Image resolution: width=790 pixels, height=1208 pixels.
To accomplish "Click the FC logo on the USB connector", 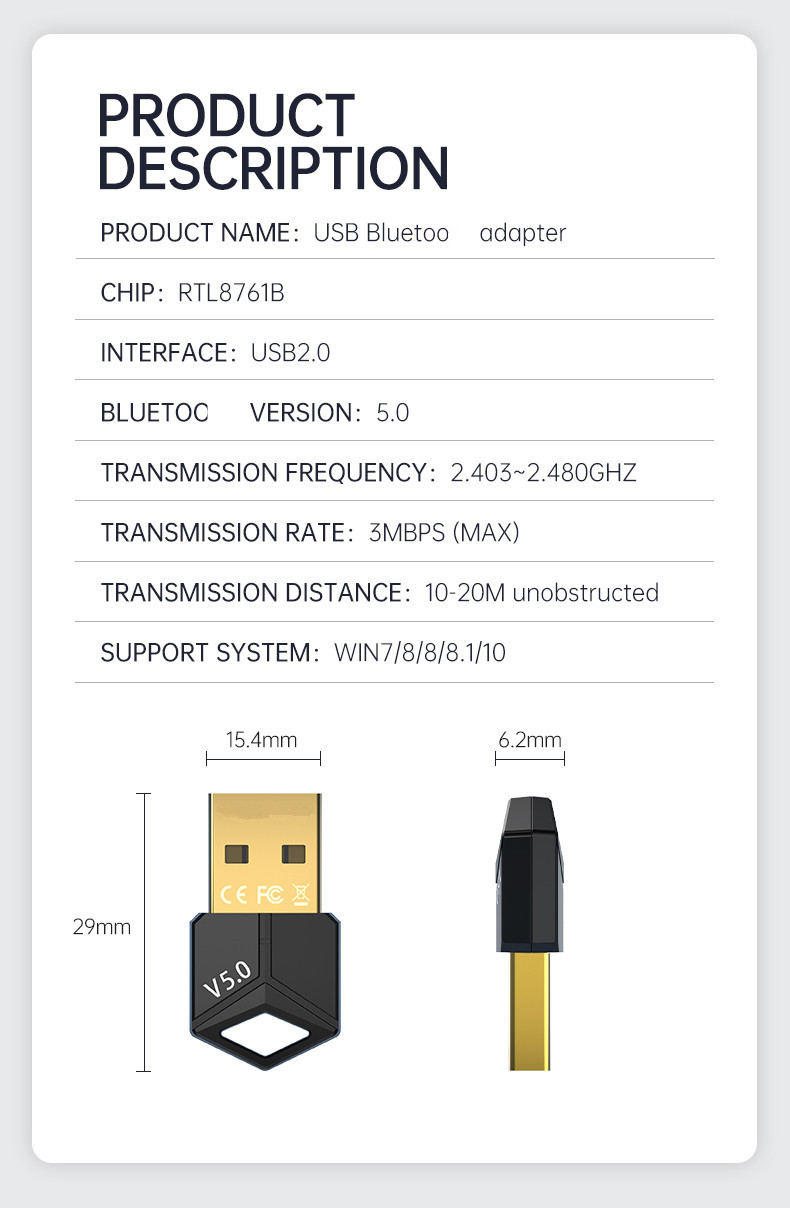I will pos(267,893).
